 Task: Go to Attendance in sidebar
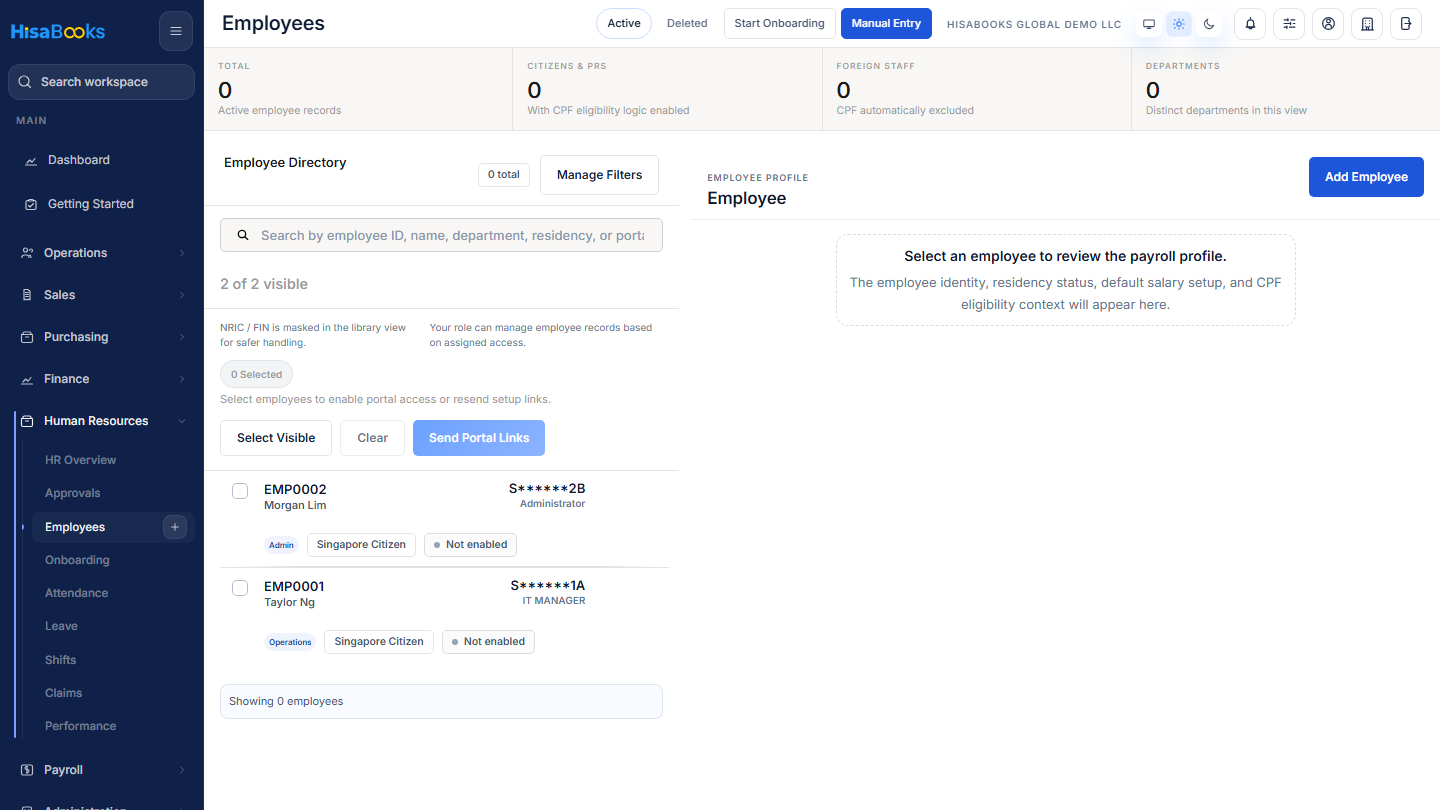tap(76, 593)
